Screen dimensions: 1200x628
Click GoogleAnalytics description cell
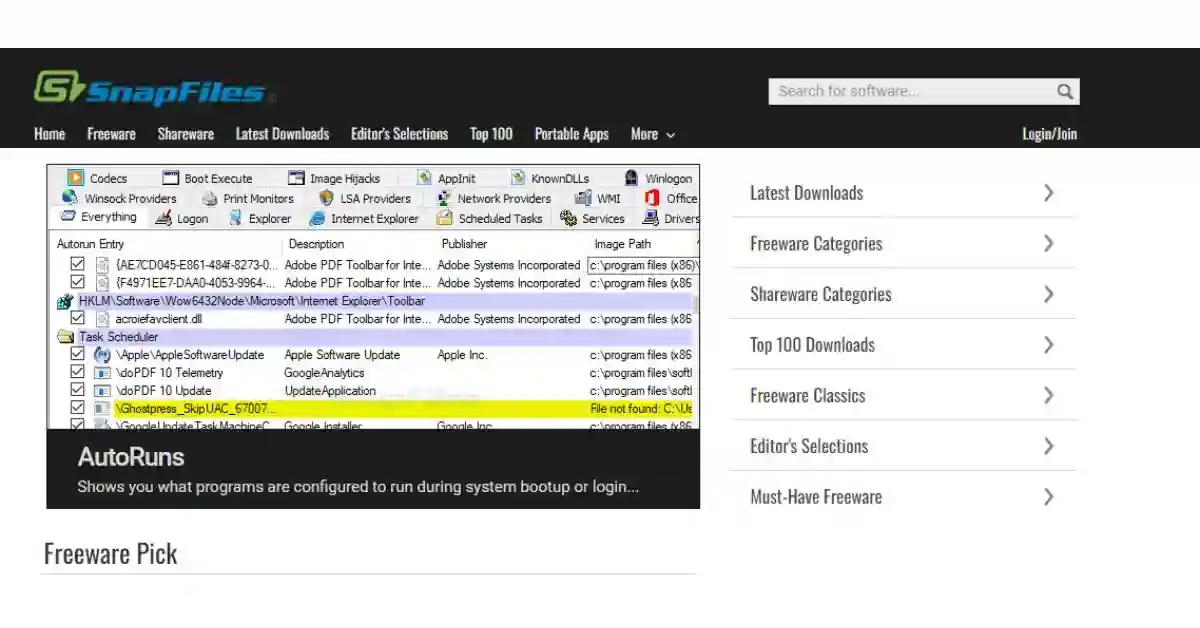tap(325, 373)
